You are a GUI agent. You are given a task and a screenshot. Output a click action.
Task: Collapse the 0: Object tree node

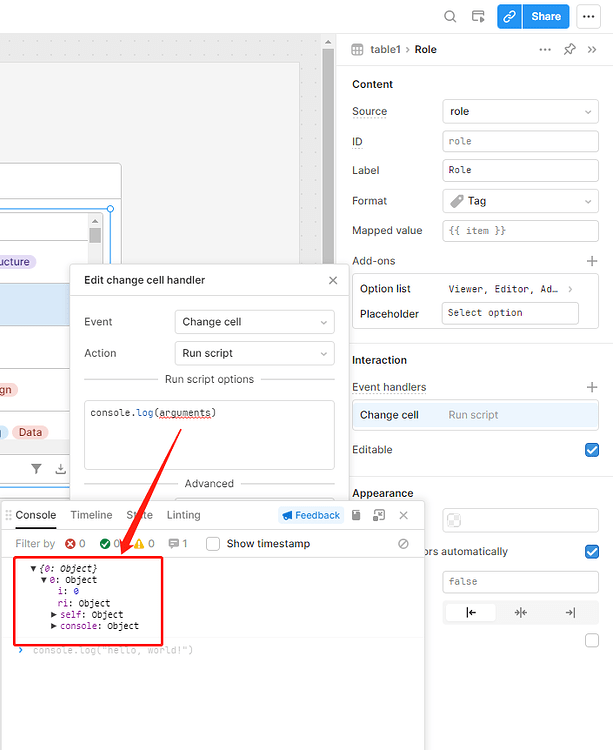pyautogui.click(x=44, y=580)
